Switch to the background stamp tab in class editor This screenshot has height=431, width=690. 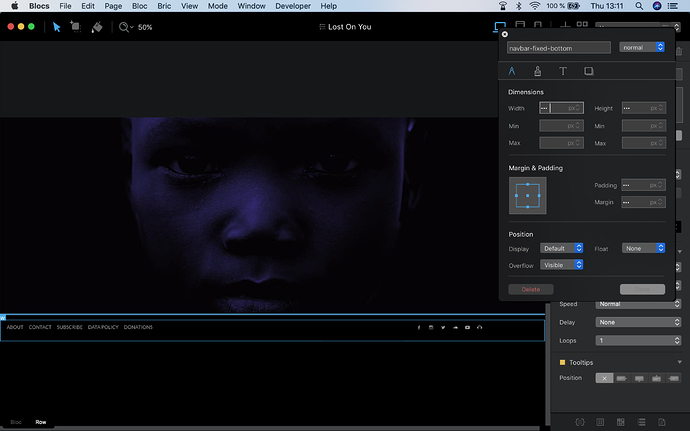[537, 72]
